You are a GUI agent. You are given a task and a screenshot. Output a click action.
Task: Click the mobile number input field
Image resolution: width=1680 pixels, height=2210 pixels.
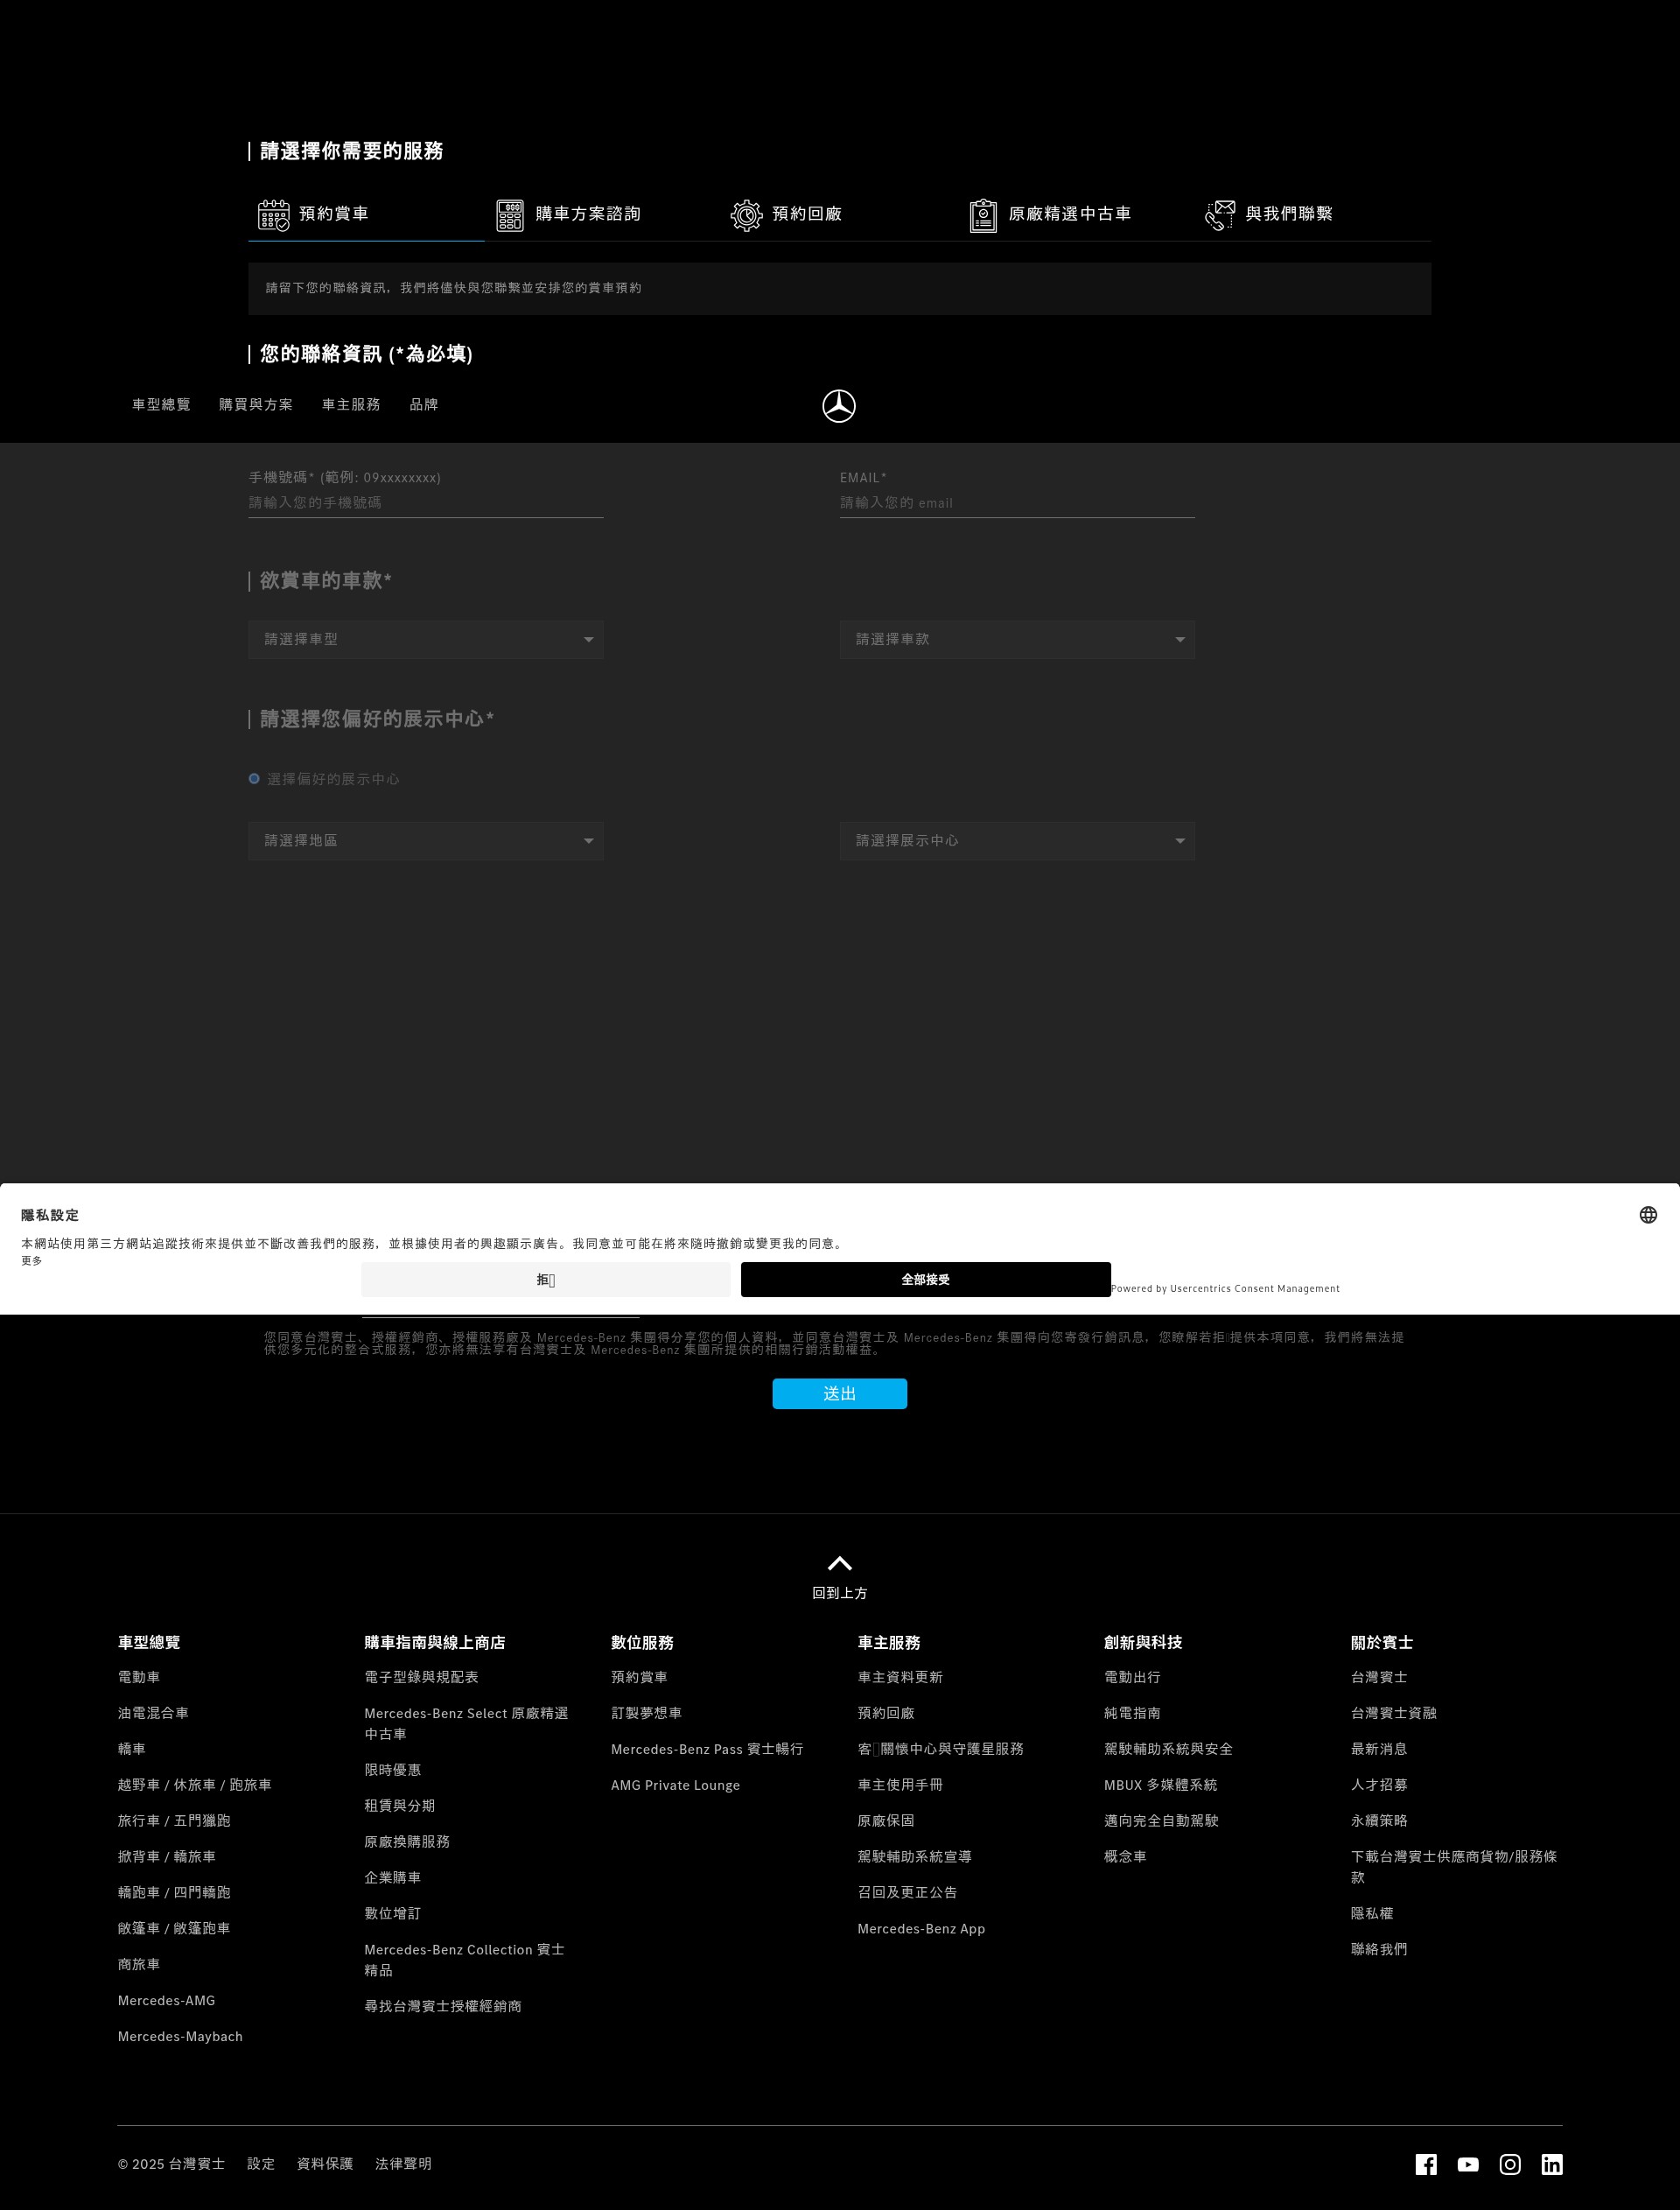click(x=426, y=503)
